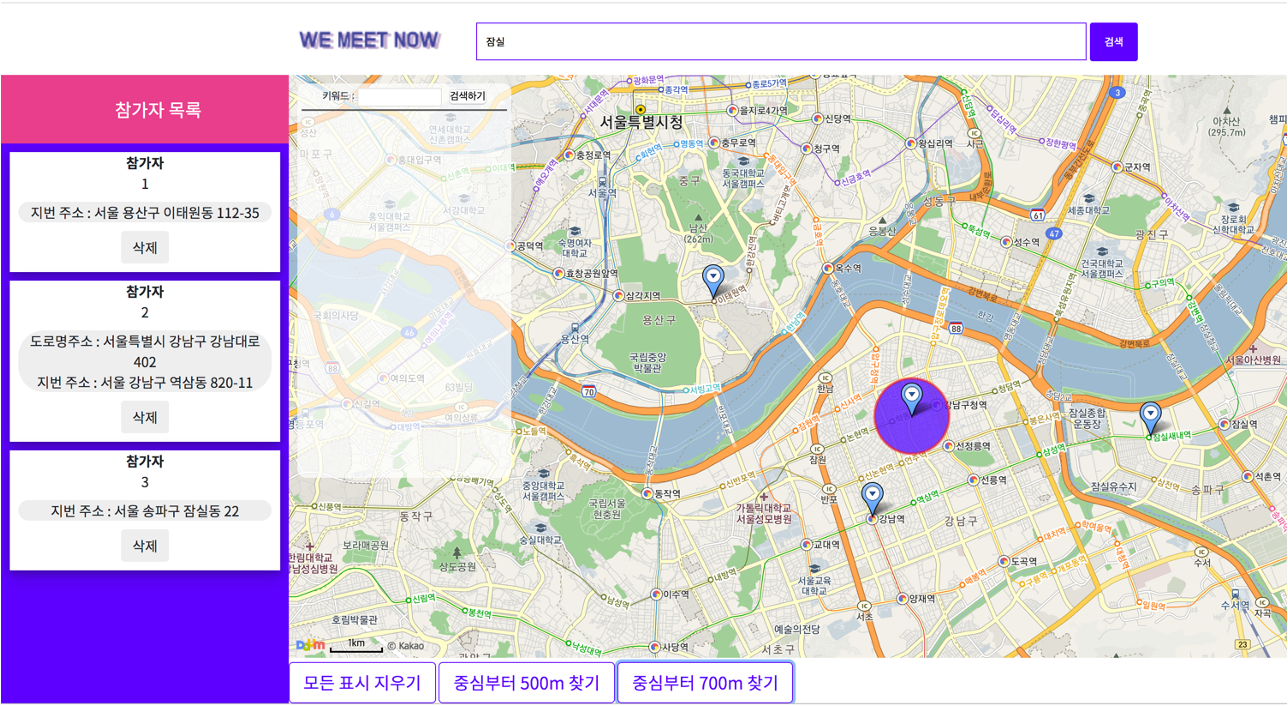Viewport: 1288px width, 706px height.
Task: Click 동작역 station icon on map
Action: click(x=647, y=494)
